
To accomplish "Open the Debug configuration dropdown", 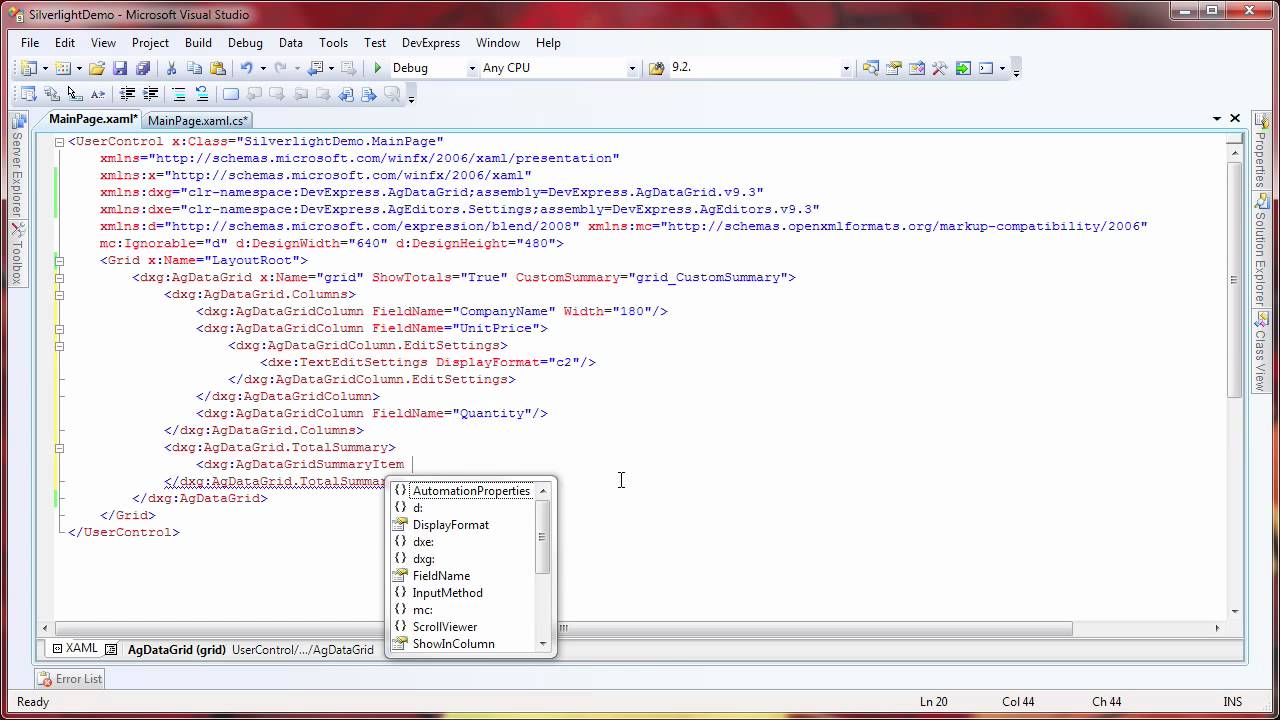I will [472, 68].
